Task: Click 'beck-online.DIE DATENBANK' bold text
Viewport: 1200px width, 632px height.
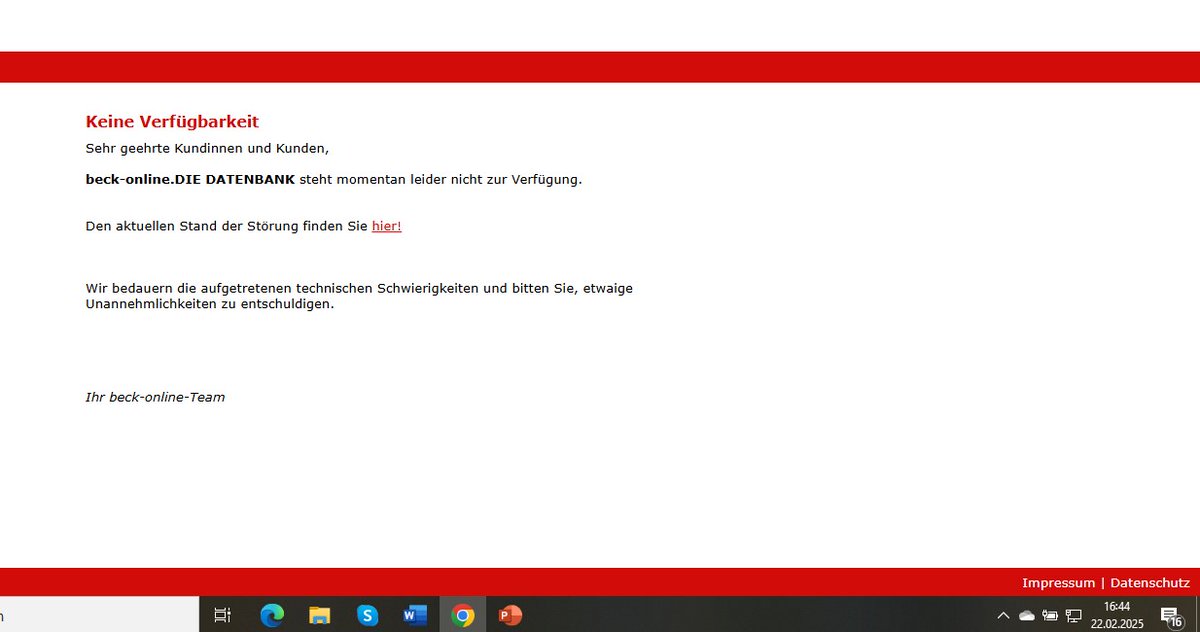Action: coord(190,180)
